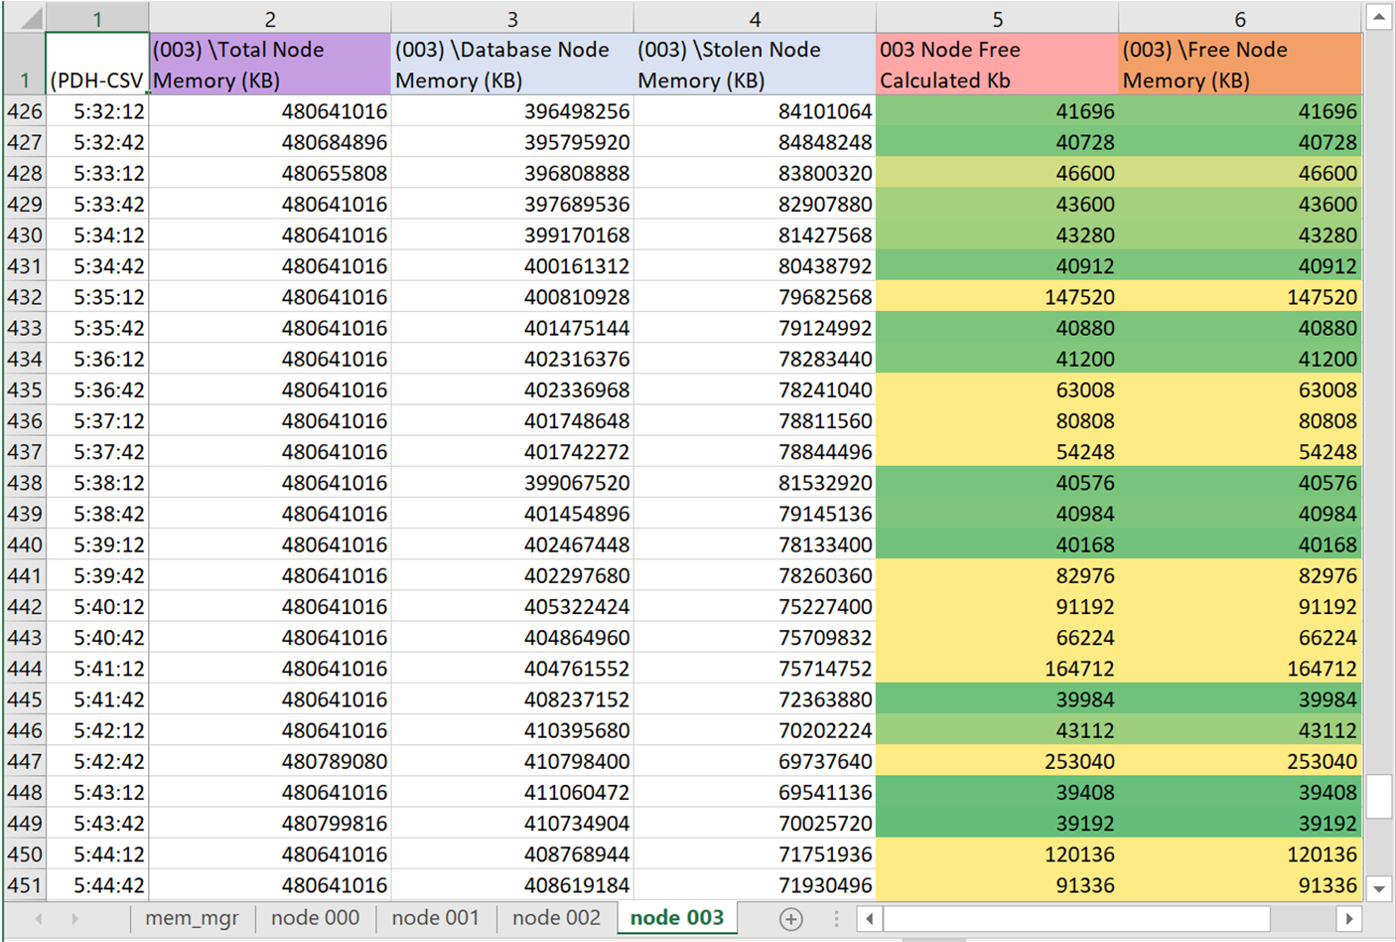The image size is (1396, 942).
Task: Click the next-sheet navigation arrow
Action: 77,917
